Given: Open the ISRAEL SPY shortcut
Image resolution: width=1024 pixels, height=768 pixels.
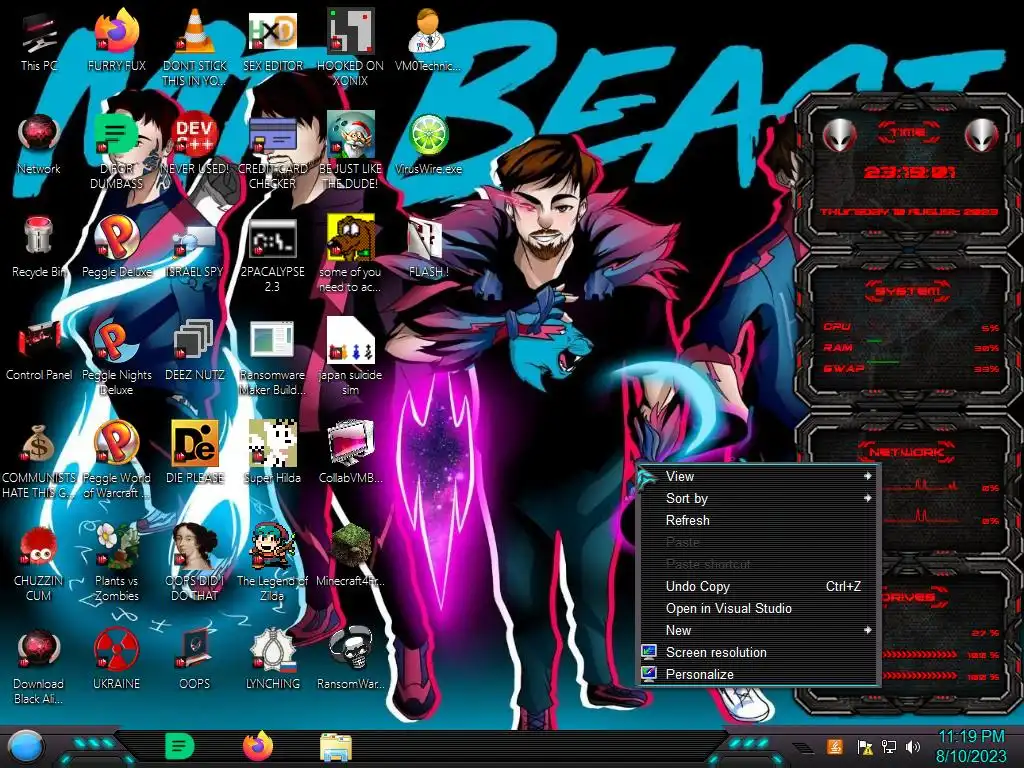Looking at the screenshot, I should 195,251.
